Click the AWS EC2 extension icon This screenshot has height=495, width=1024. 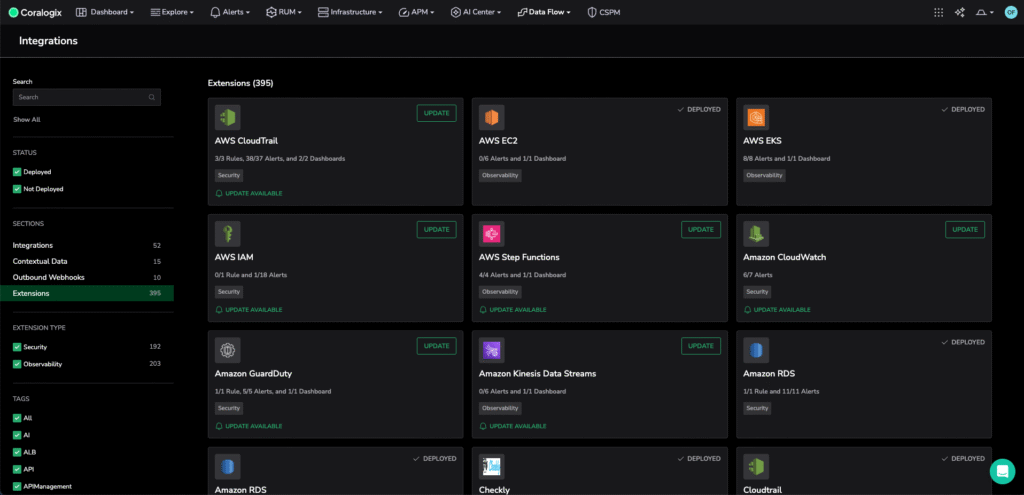[492, 118]
